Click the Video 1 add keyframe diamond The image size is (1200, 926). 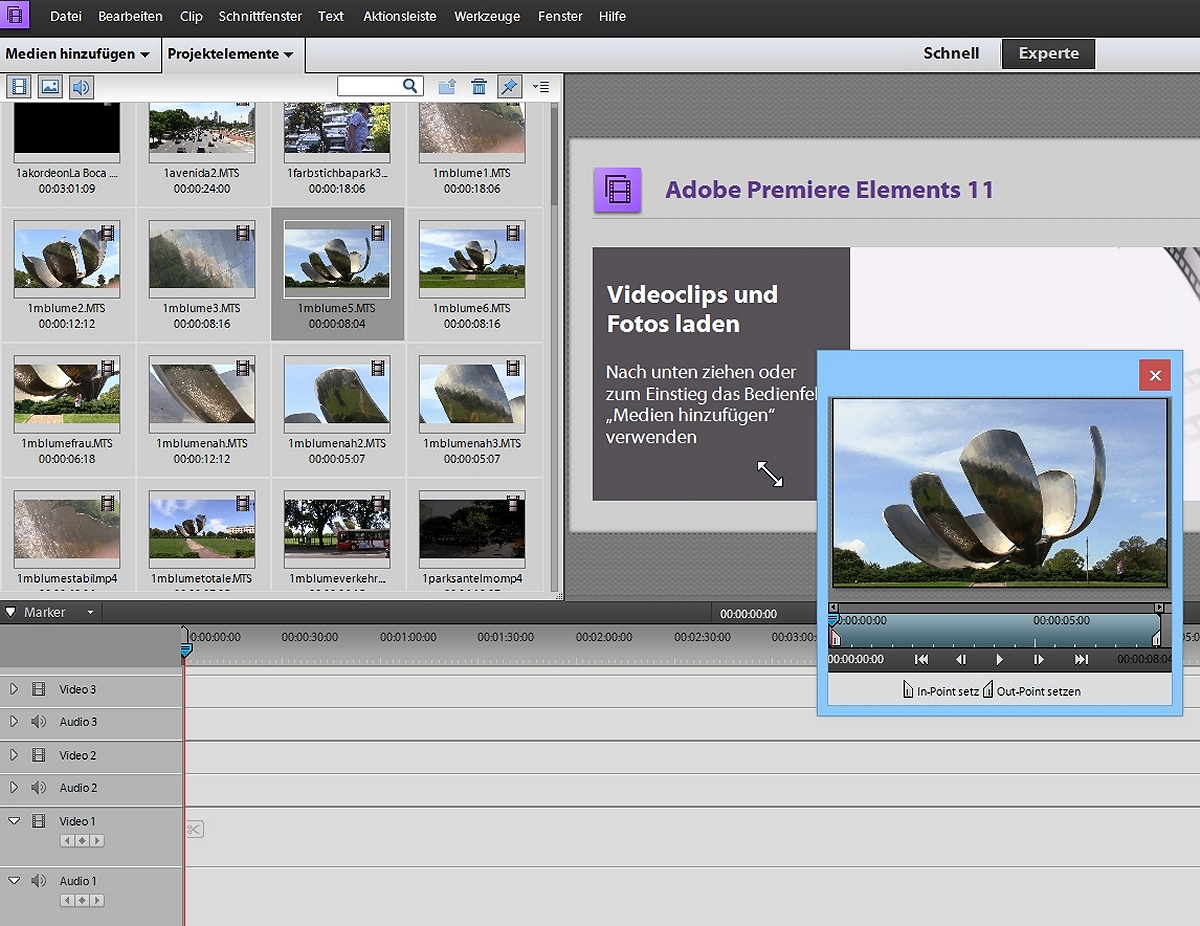(x=82, y=841)
